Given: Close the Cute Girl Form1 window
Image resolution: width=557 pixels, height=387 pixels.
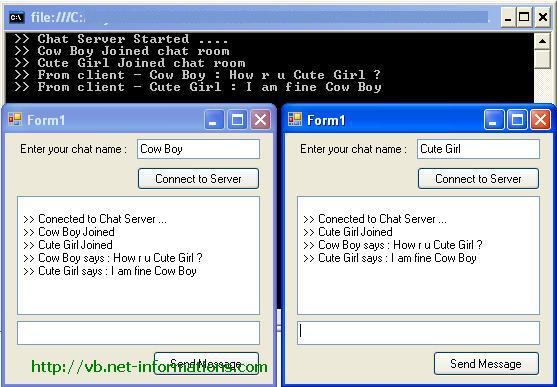Looking at the screenshot, I should (x=540, y=119).
